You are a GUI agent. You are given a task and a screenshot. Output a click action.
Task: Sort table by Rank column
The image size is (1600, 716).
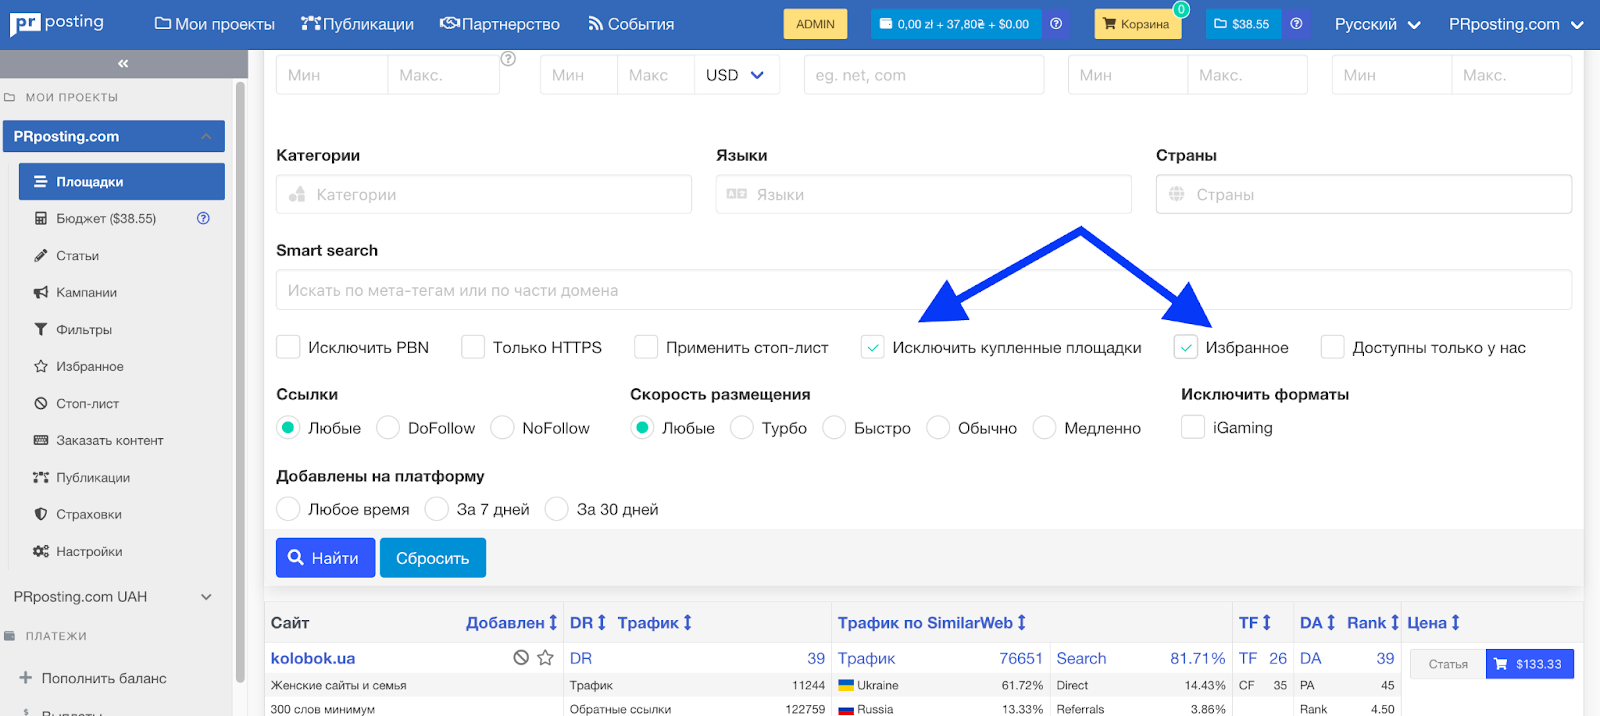click(1373, 622)
